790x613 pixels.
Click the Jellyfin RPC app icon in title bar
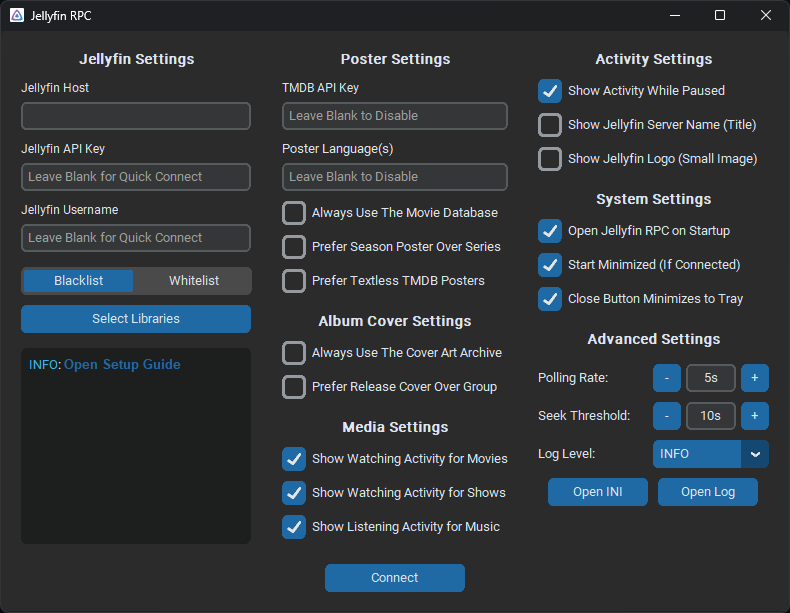pyautogui.click(x=17, y=16)
